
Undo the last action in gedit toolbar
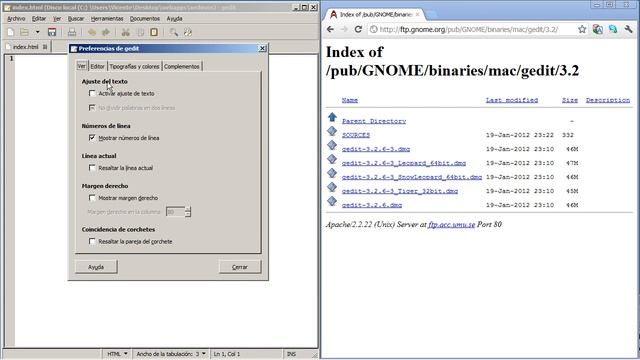coord(92,32)
